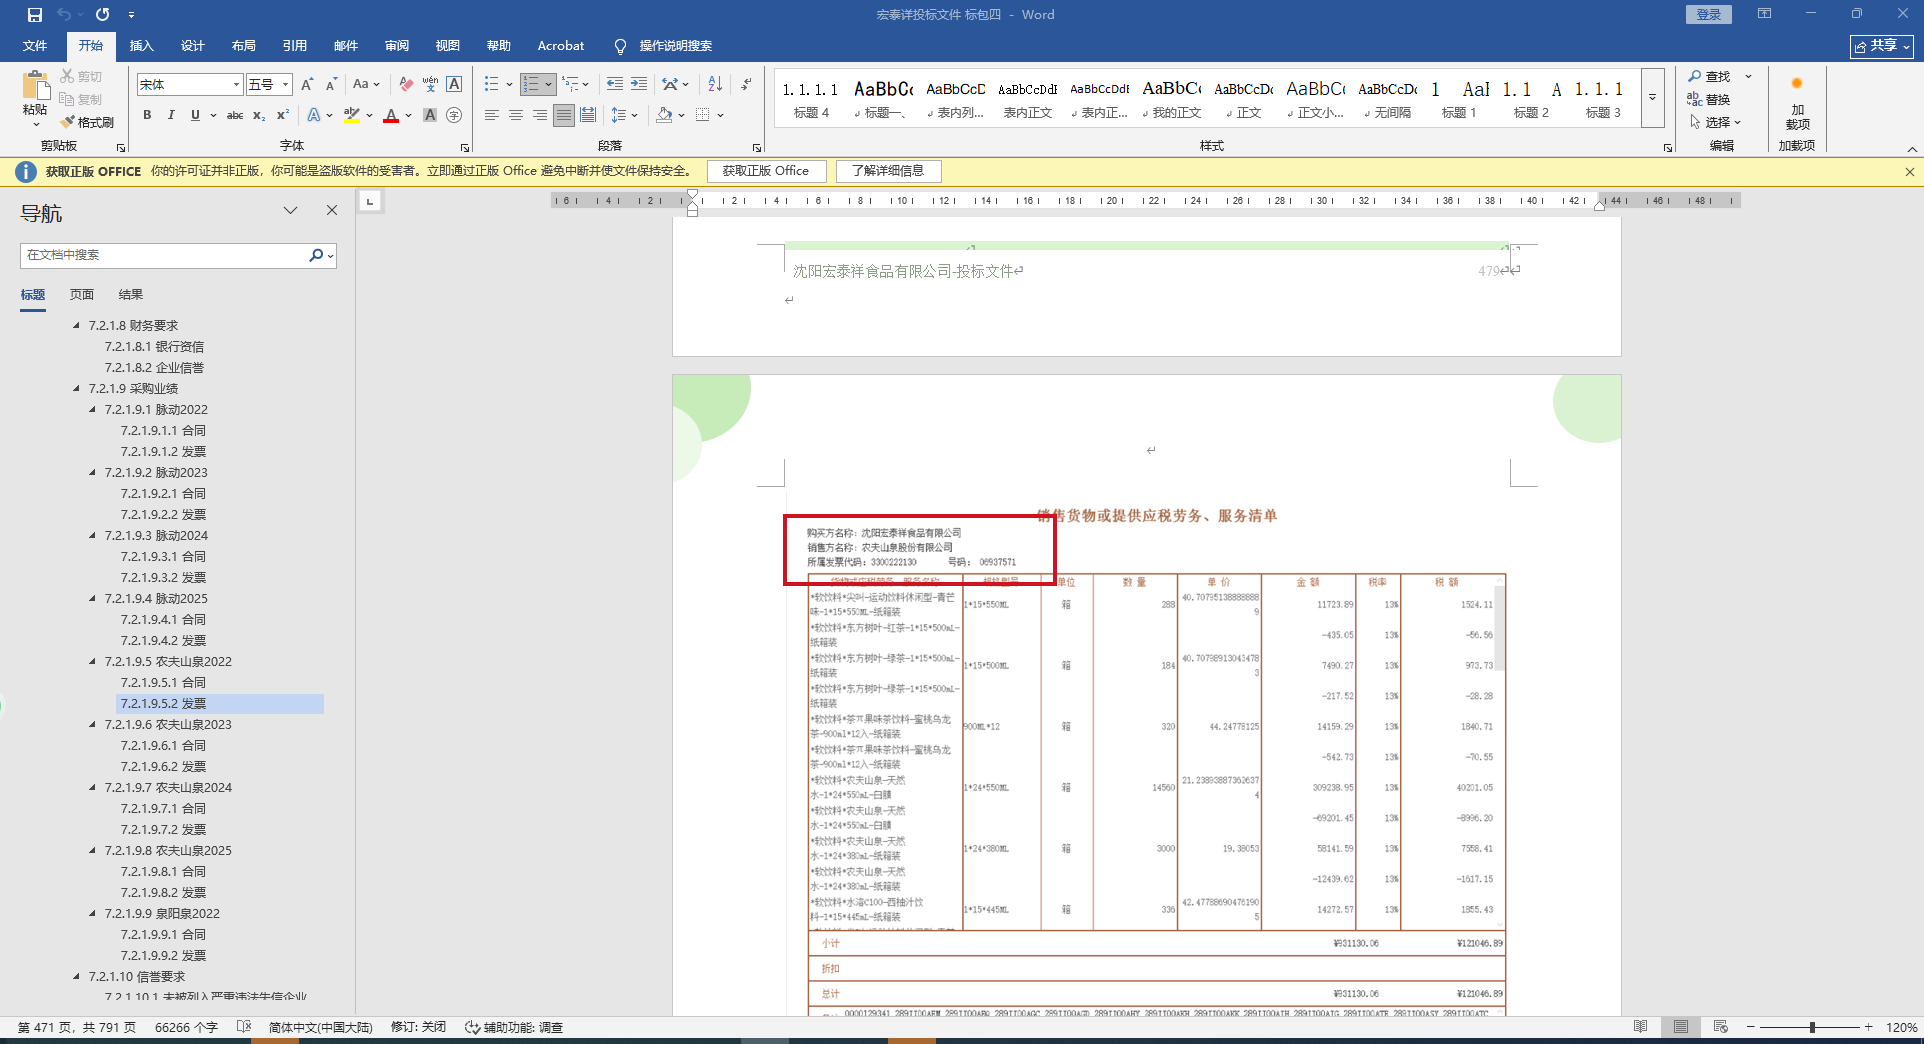The image size is (1924, 1044).
Task: Apply bold formatting with the B button
Action: click(147, 115)
